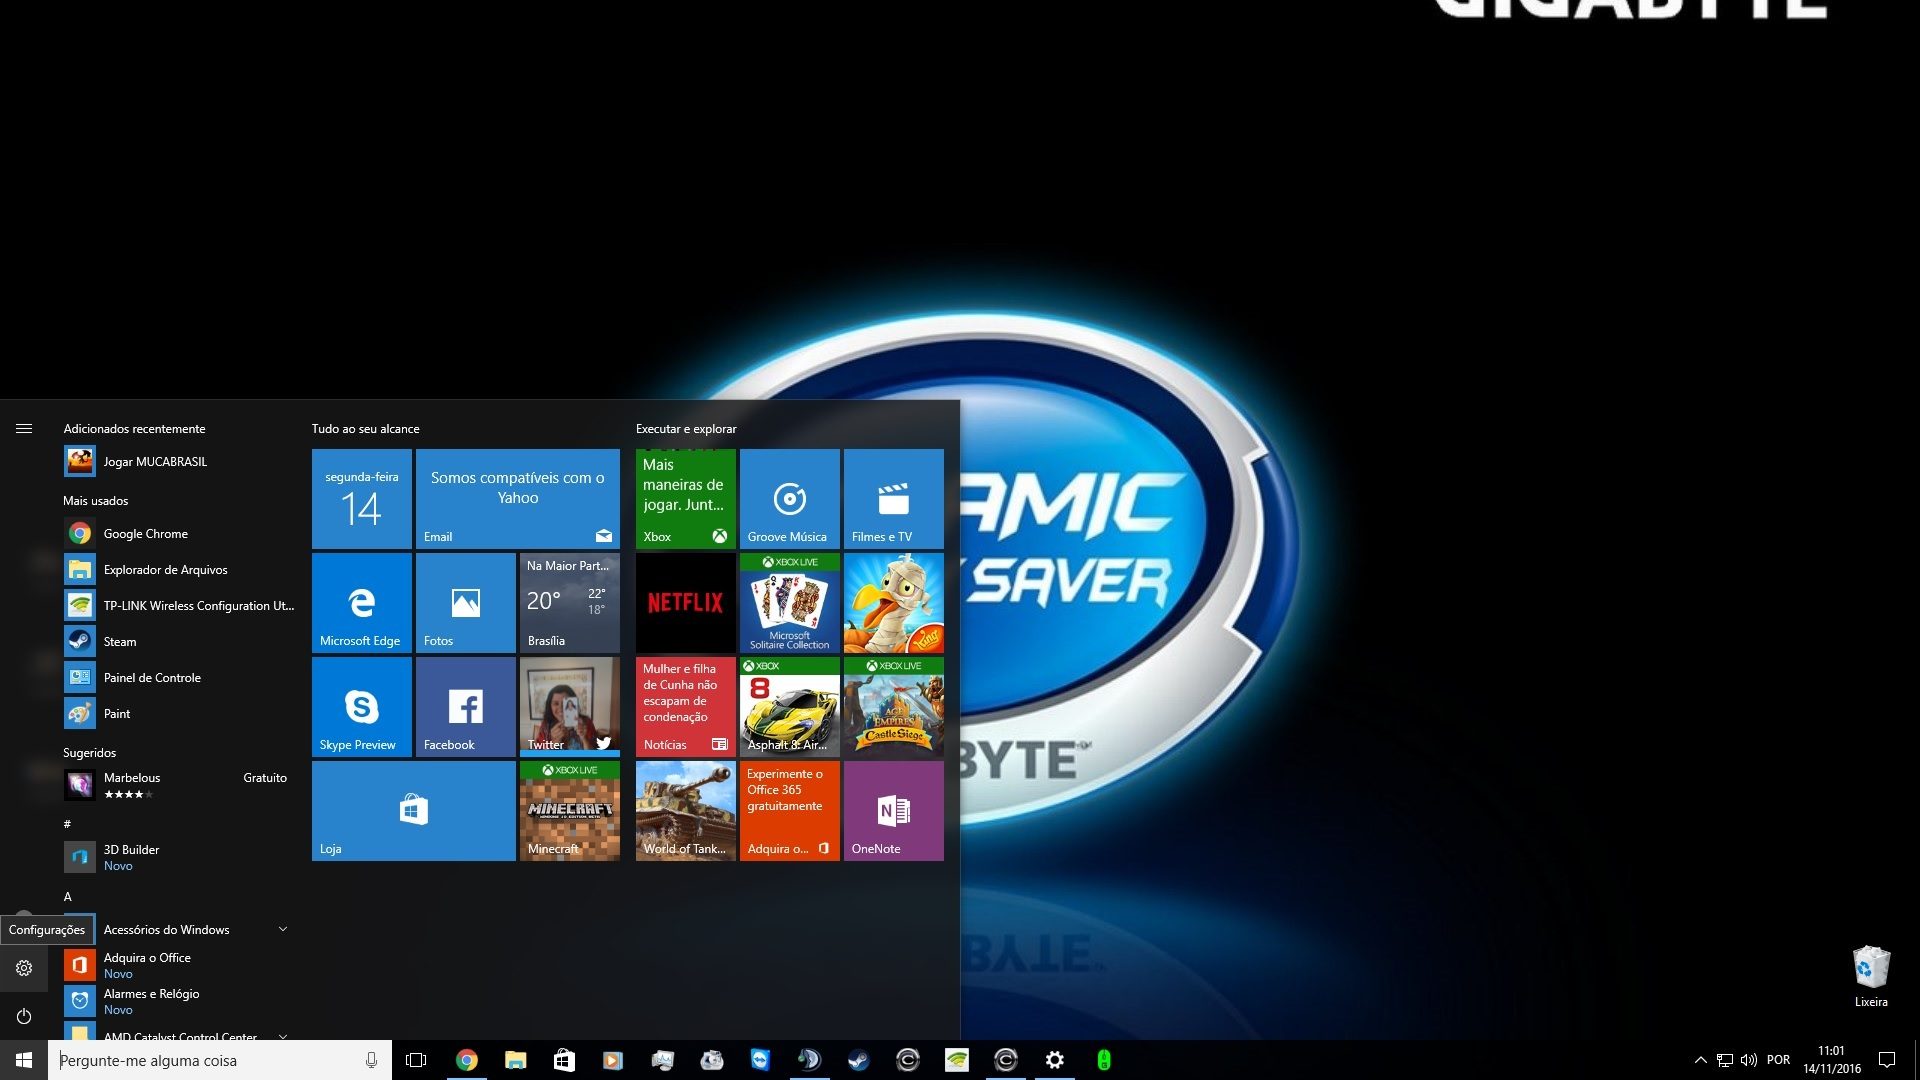Open Settings gear app on taskbar
This screenshot has width=1920, height=1080.
pos(1055,1061)
